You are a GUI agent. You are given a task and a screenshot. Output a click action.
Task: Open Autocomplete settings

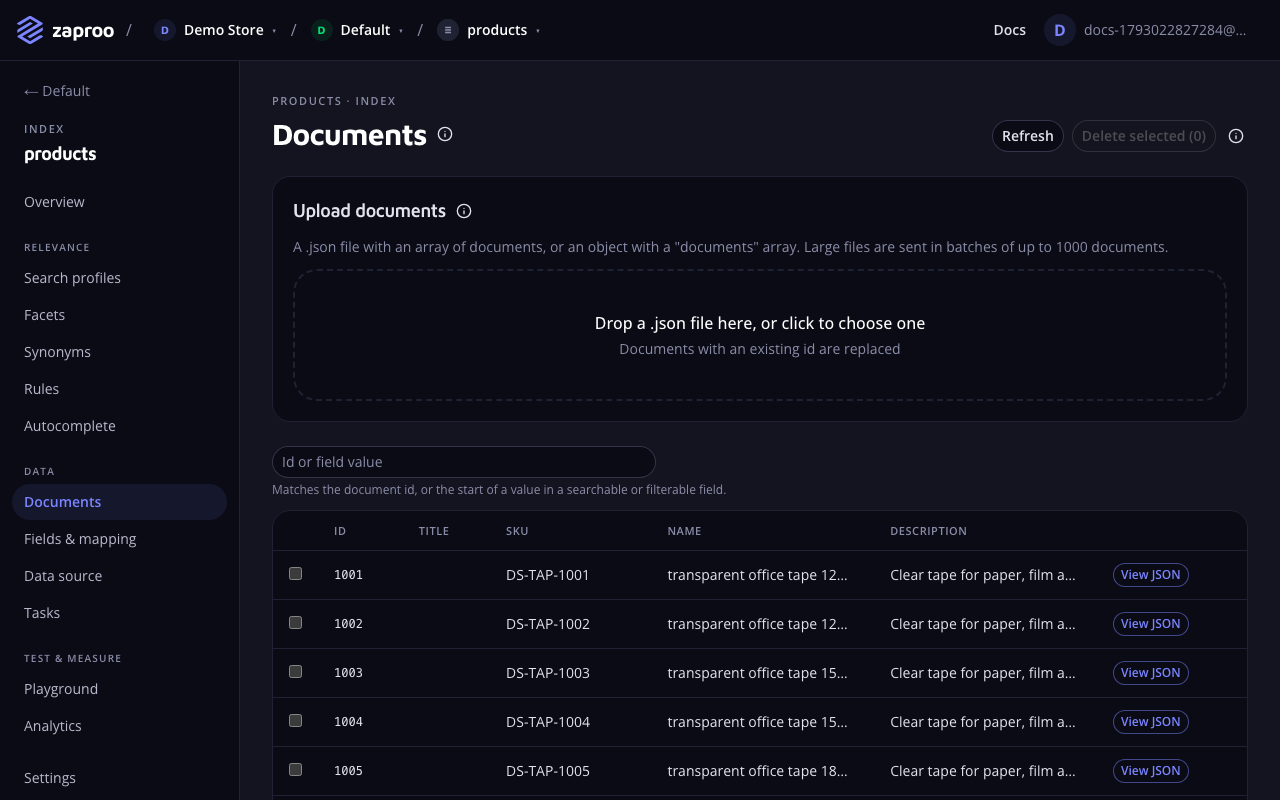point(119,426)
